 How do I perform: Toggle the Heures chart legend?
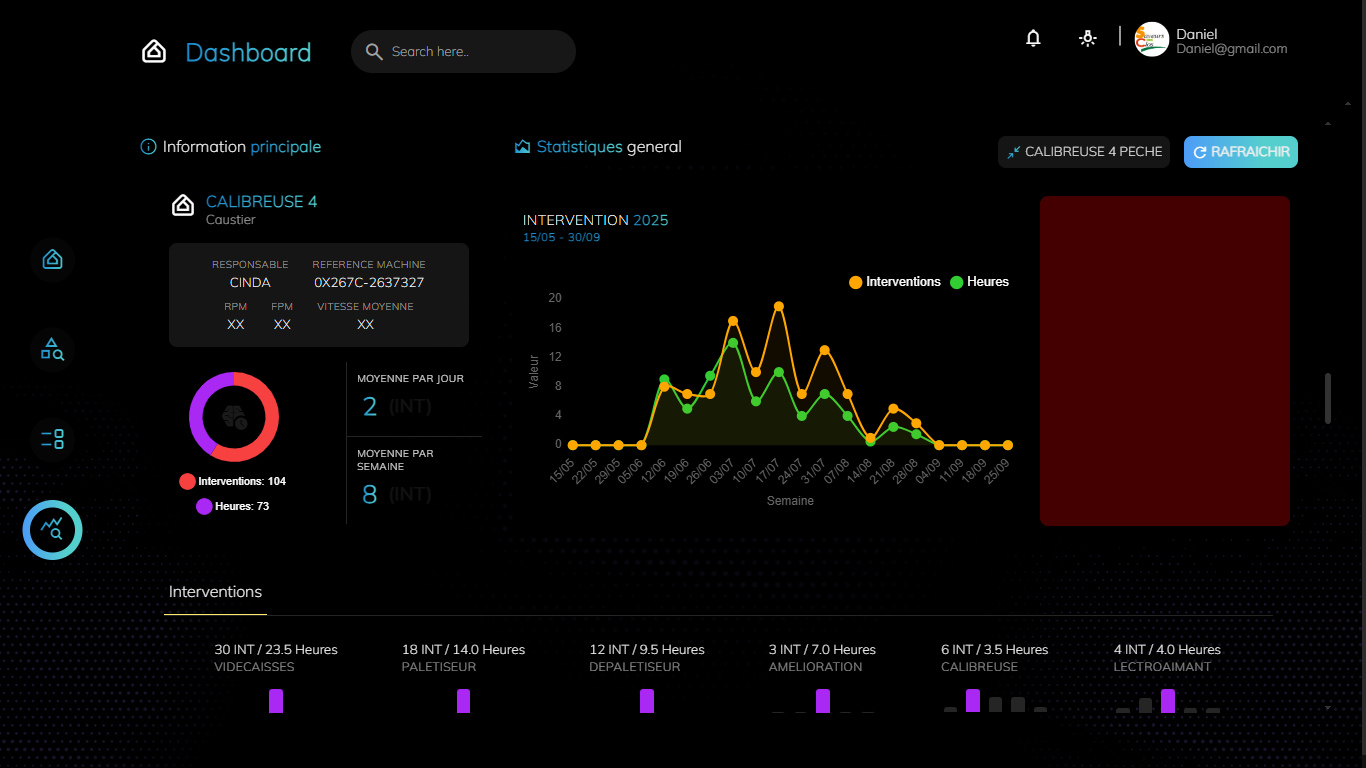[x=979, y=282]
